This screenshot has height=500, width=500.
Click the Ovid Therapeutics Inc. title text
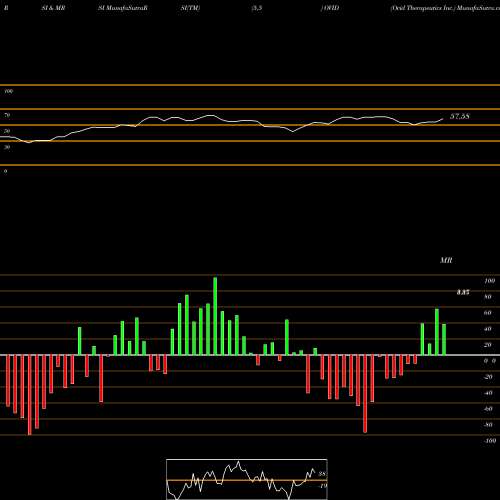tap(445, 8)
